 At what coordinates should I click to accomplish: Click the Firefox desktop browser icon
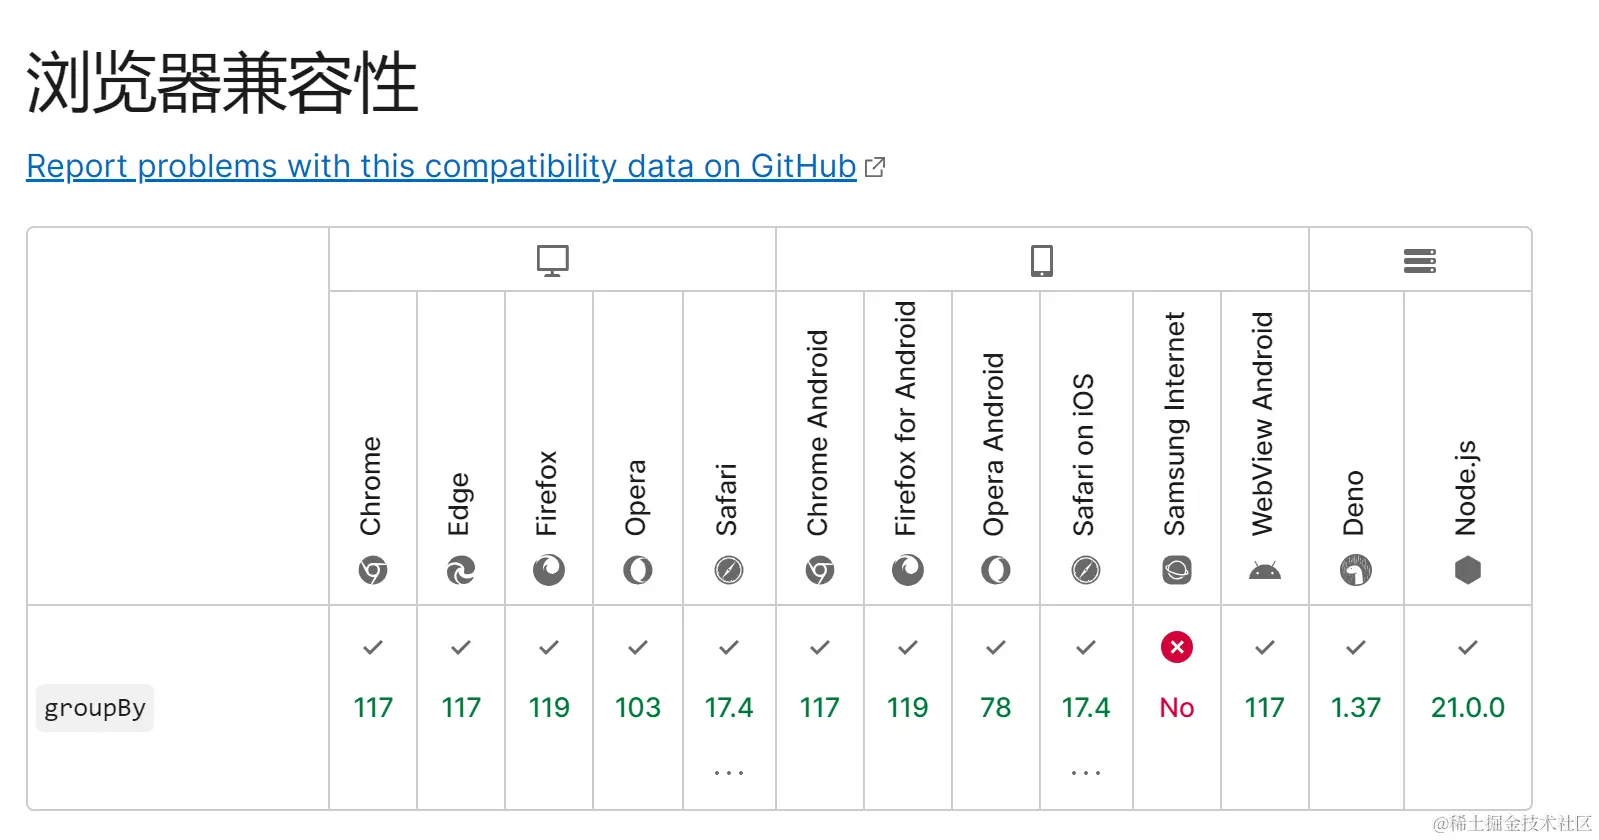(548, 570)
